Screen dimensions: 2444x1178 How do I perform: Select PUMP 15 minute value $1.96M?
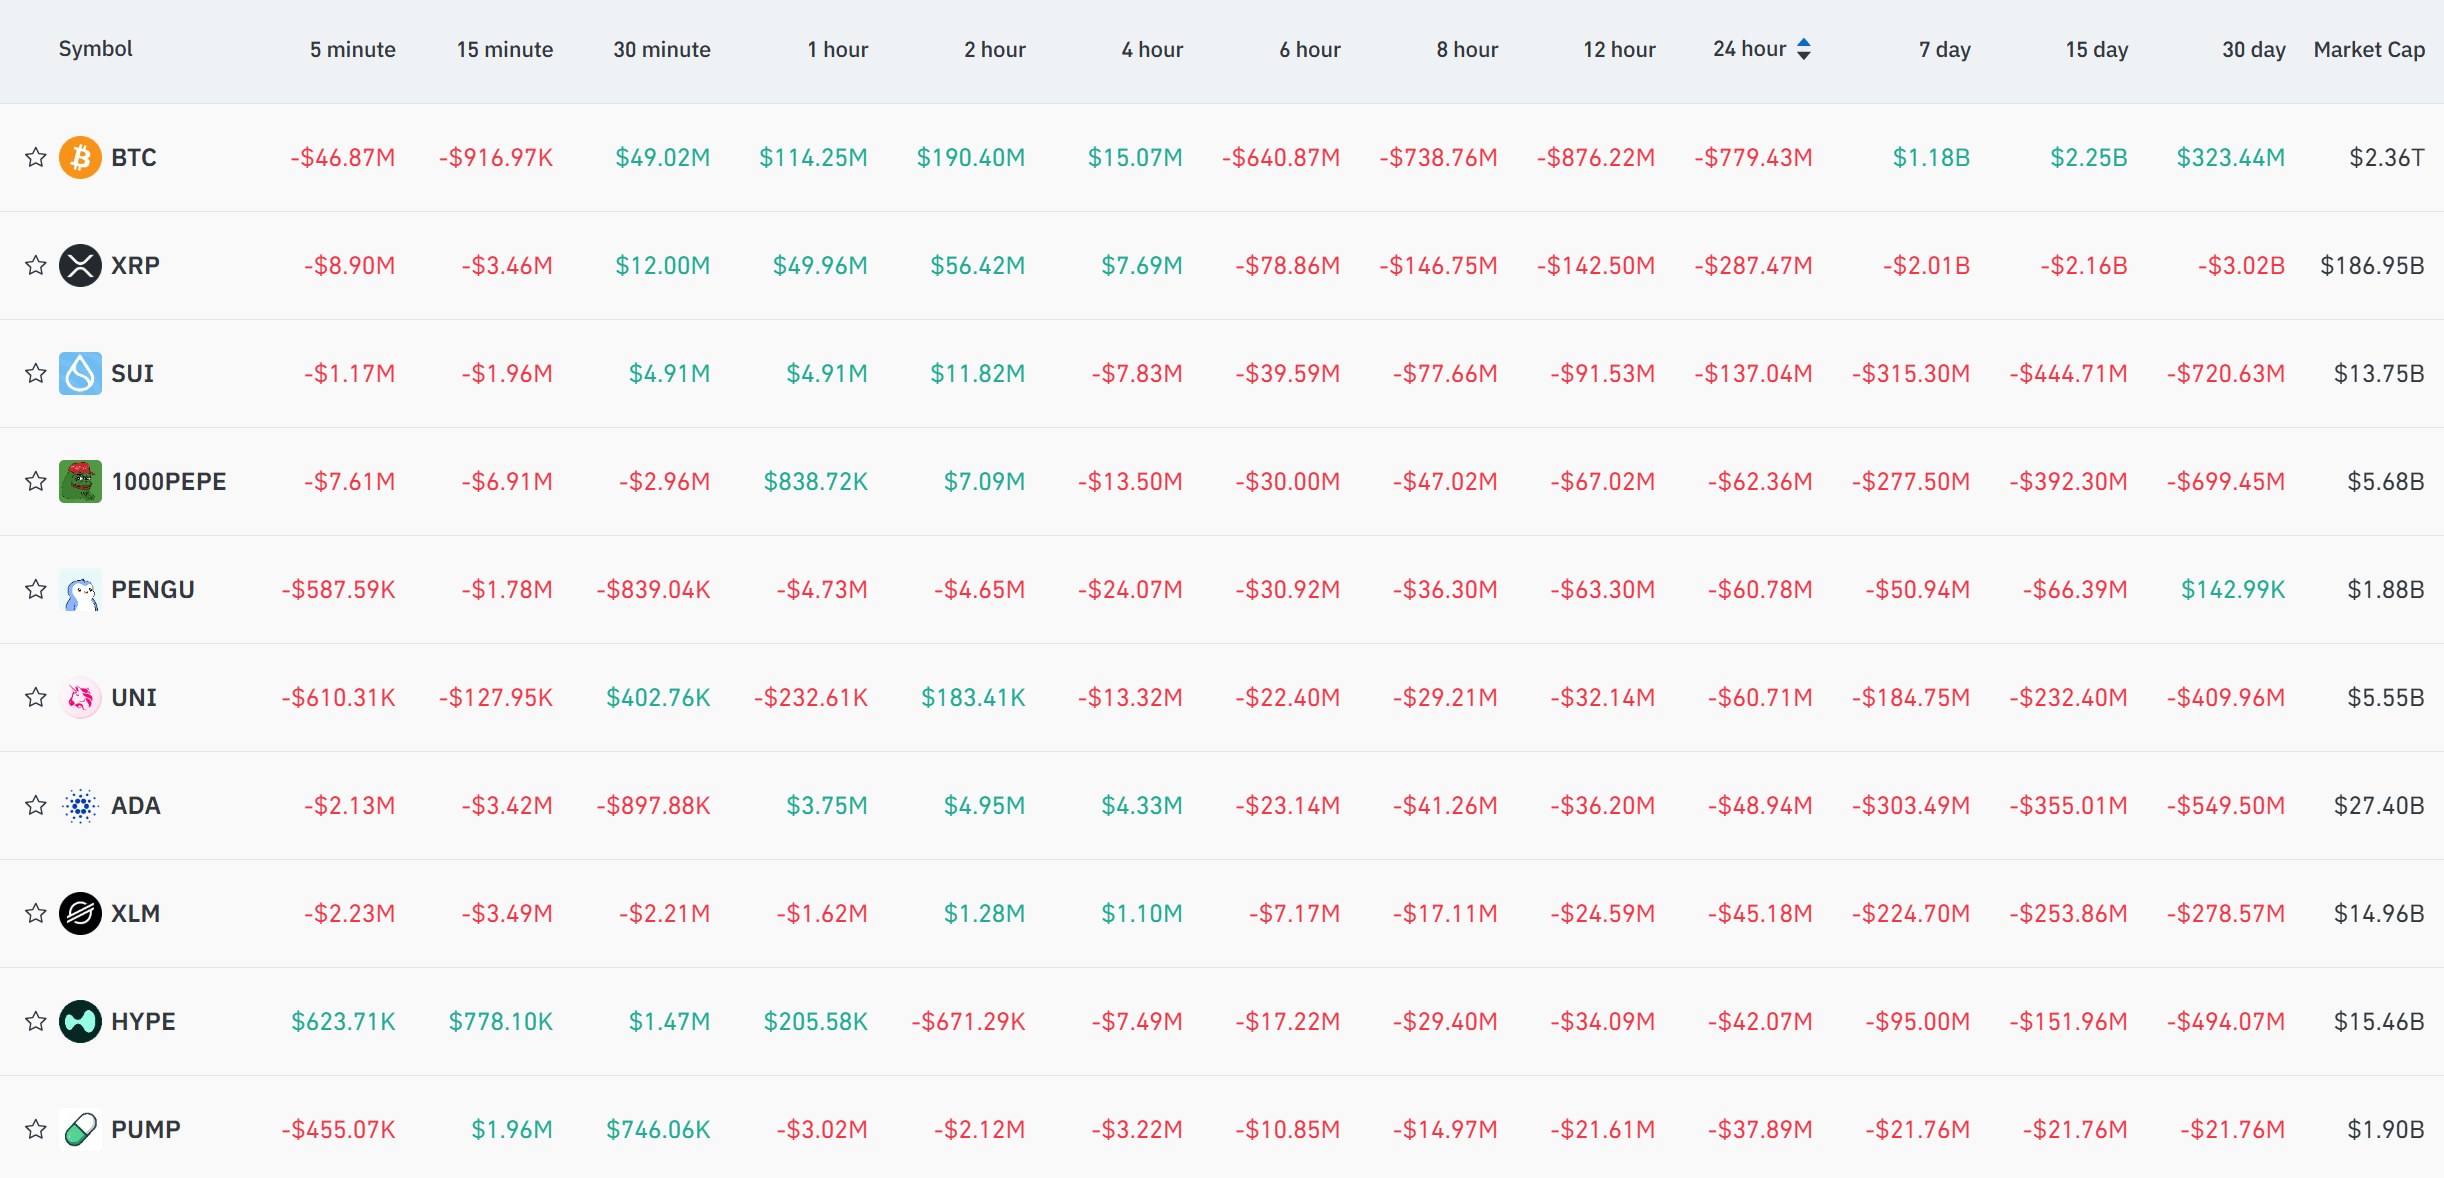coord(512,1129)
